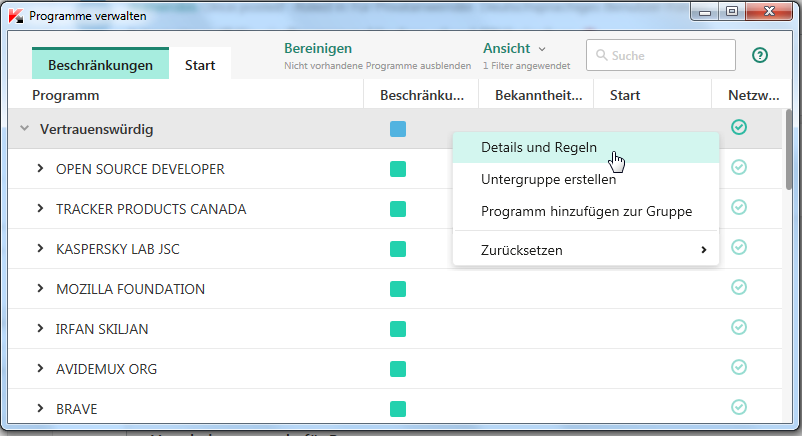Expand IRFAN SKILJAN group

pos(40,328)
